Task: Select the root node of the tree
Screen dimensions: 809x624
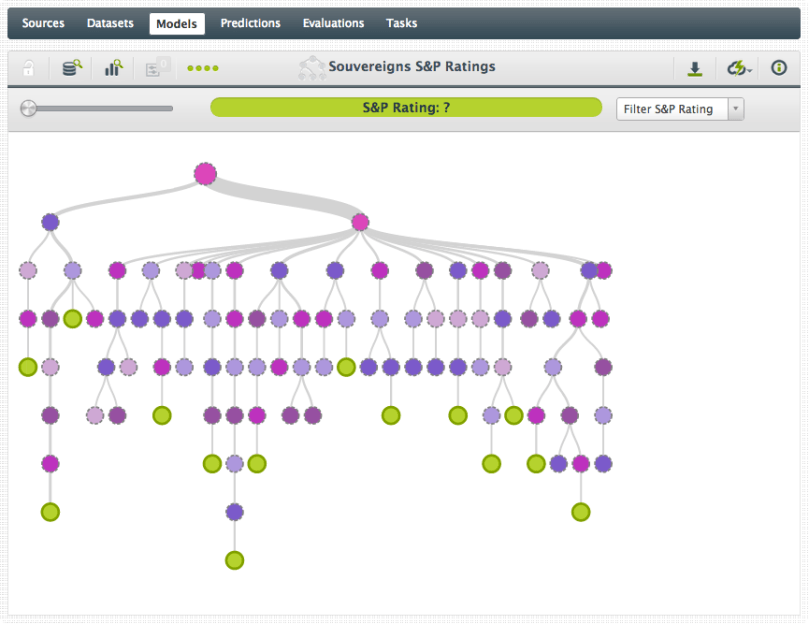Action: point(205,174)
